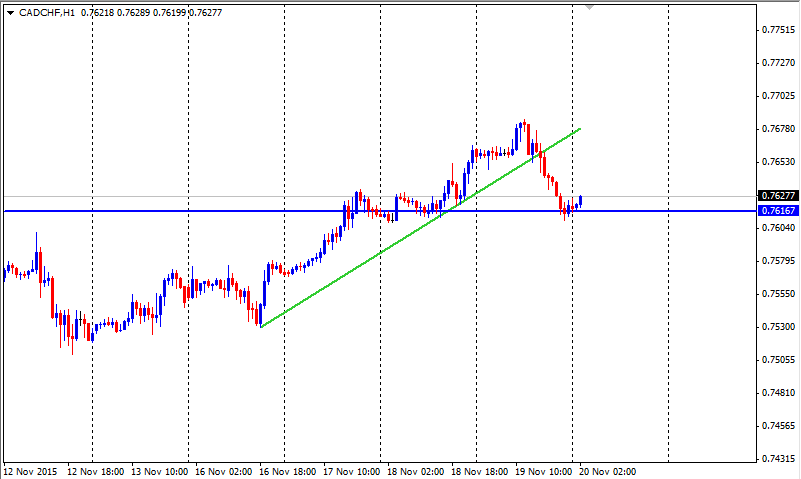The height and width of the screenshot is (479, 801).
Task: Click the 0.77025 price scale label
Action: [x=779, y=96]
